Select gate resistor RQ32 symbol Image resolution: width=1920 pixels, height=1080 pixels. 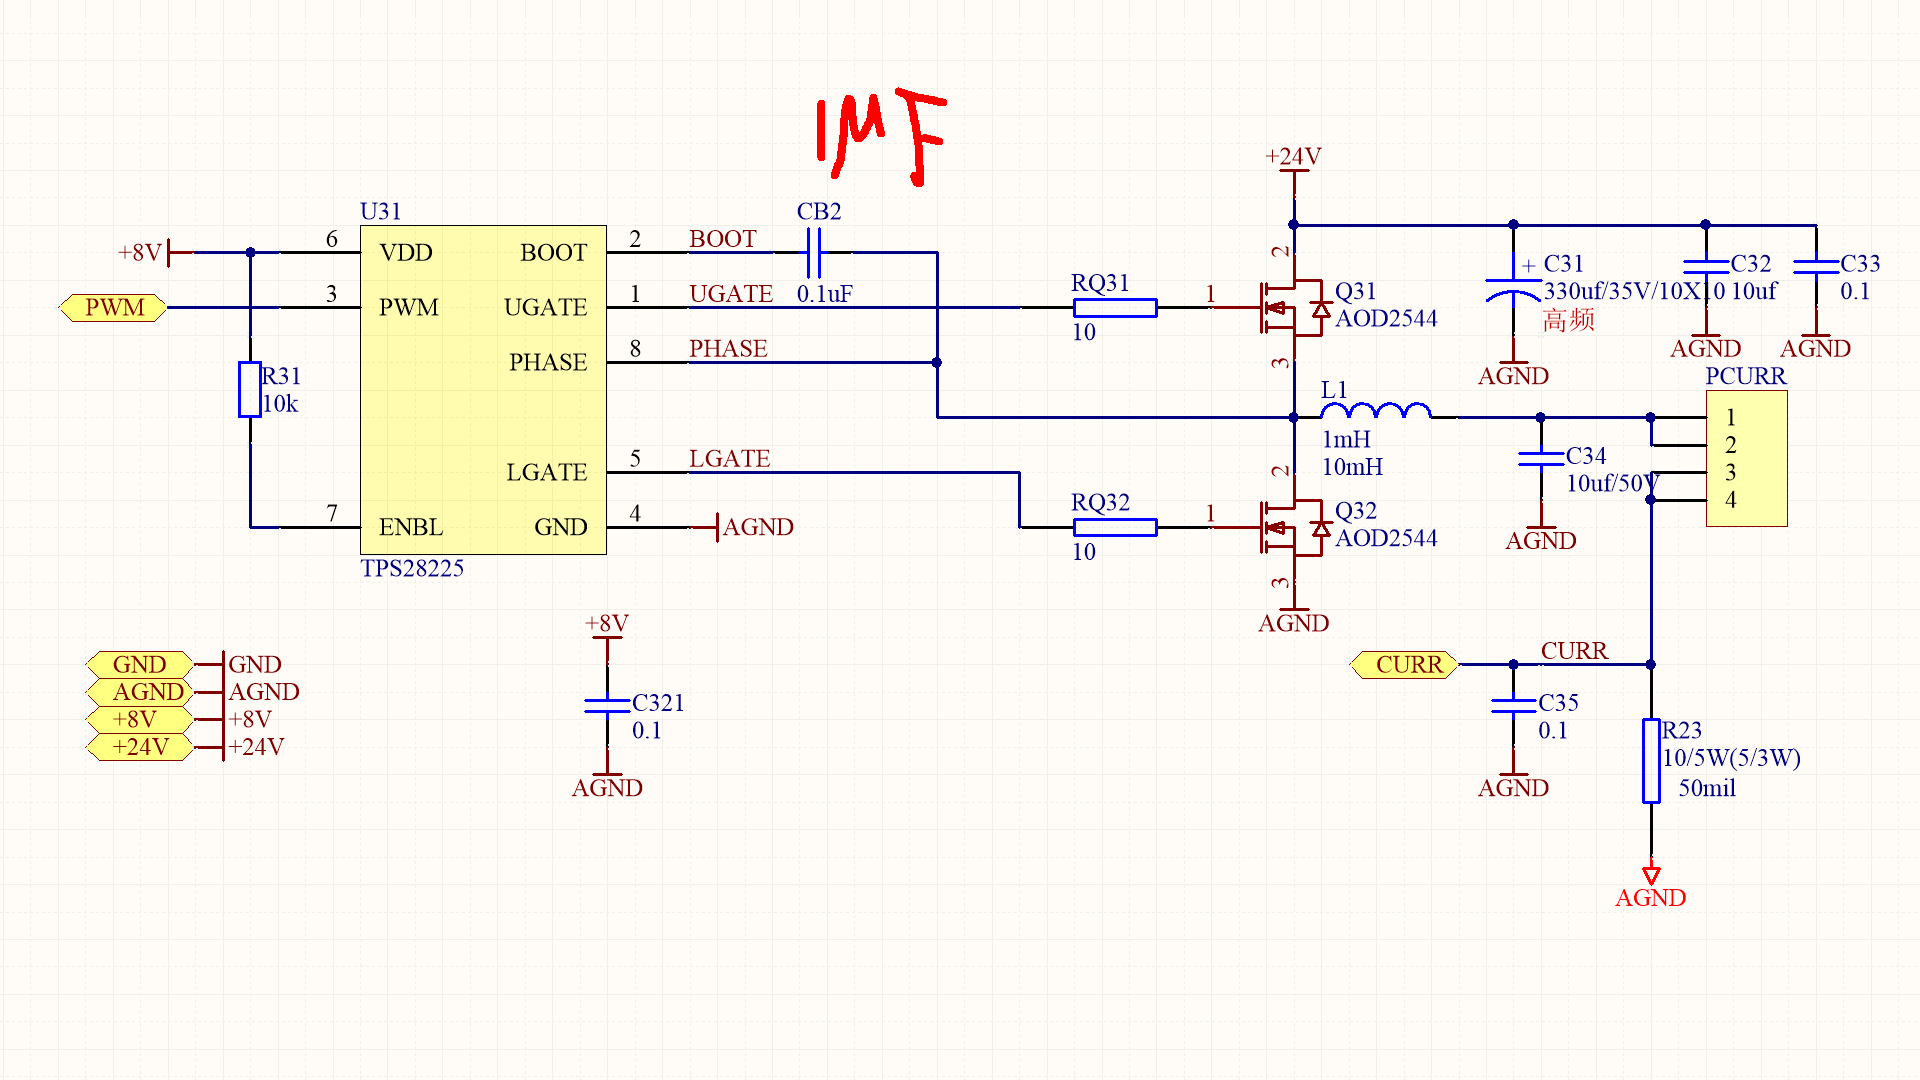pos(1115,527)
